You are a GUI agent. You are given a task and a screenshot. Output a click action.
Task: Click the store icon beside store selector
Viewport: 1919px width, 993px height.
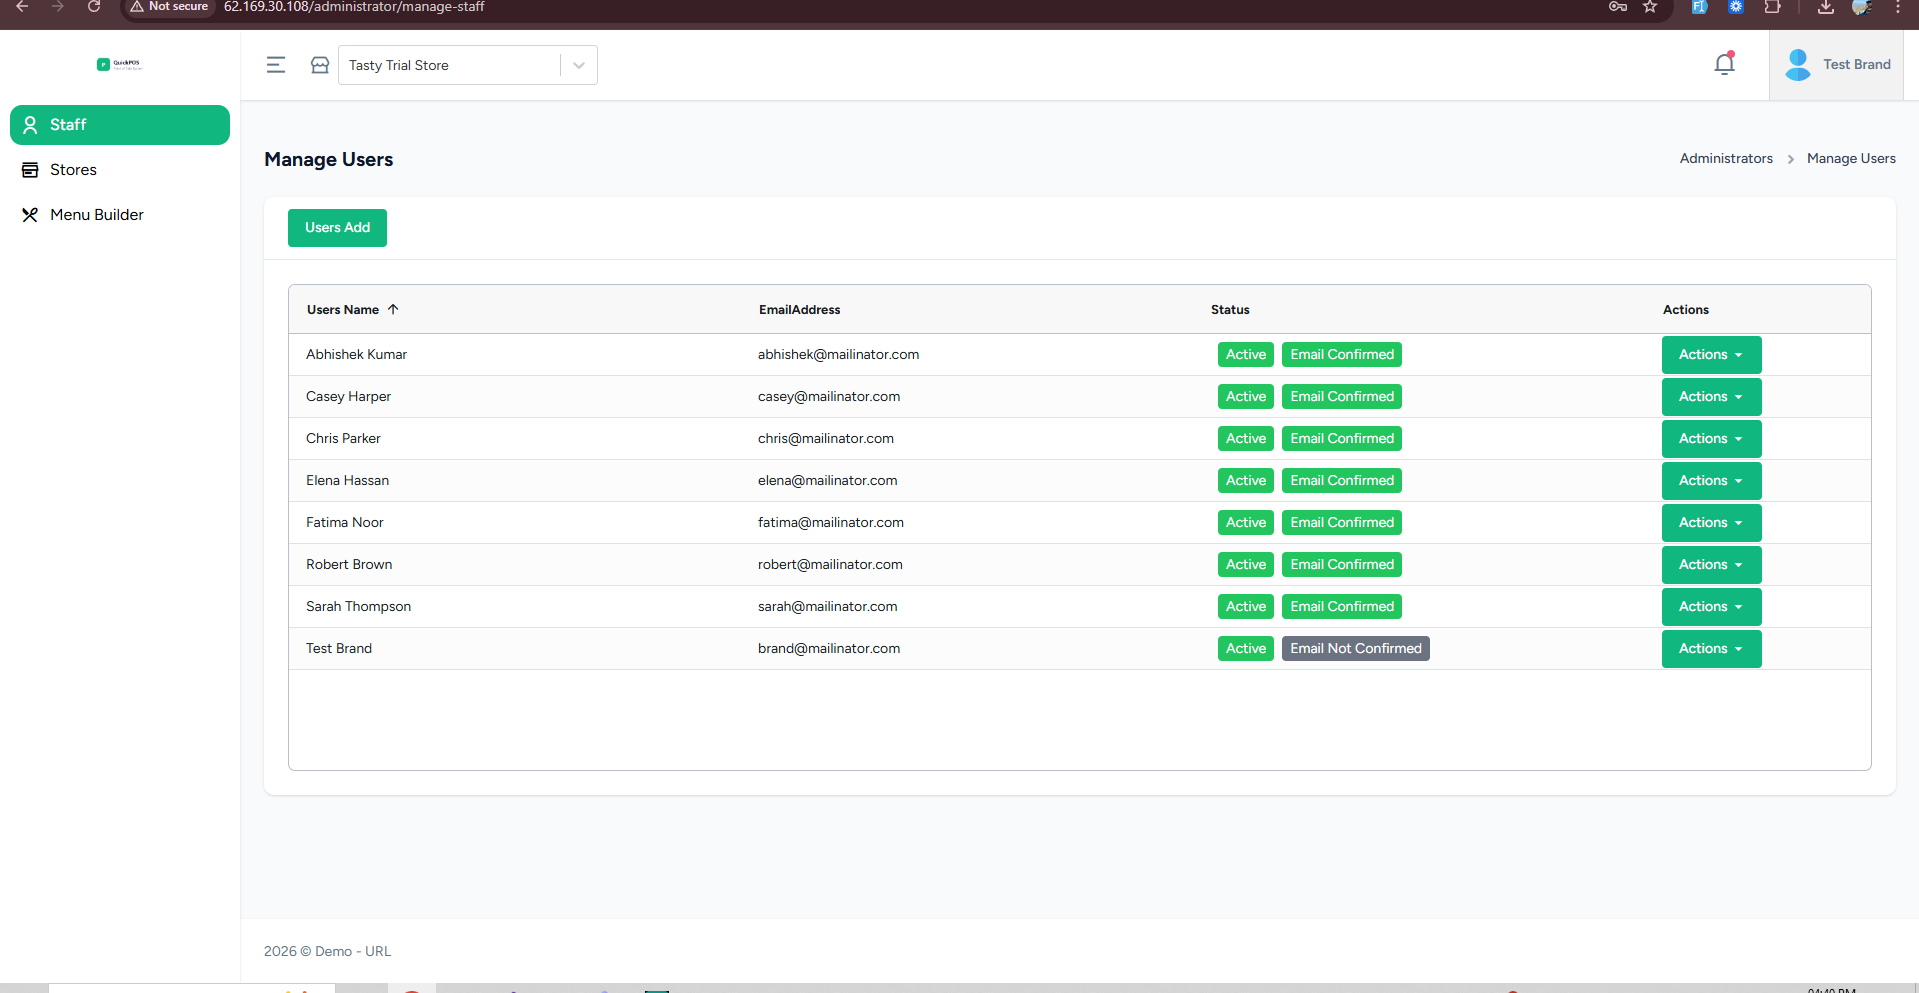click(320, 65)
